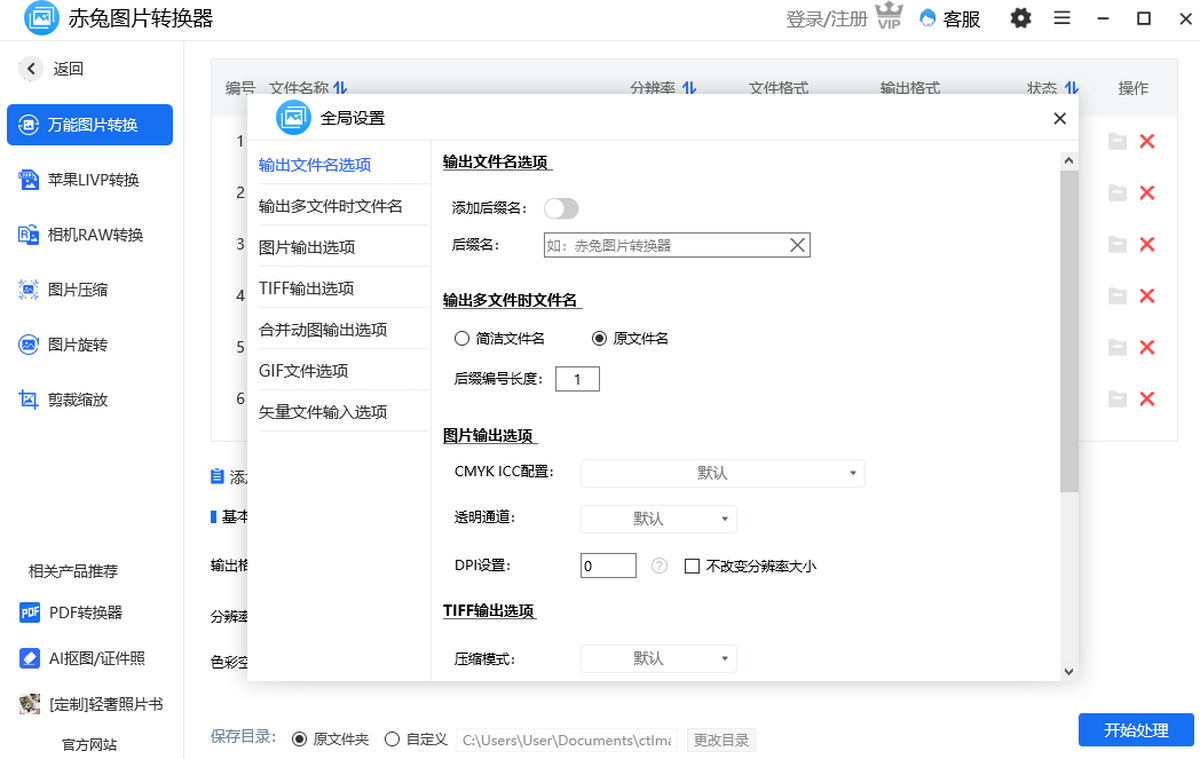Select 相机RAW转换 conversion tool
This screenshot has height=759, width=1200.
90,234
